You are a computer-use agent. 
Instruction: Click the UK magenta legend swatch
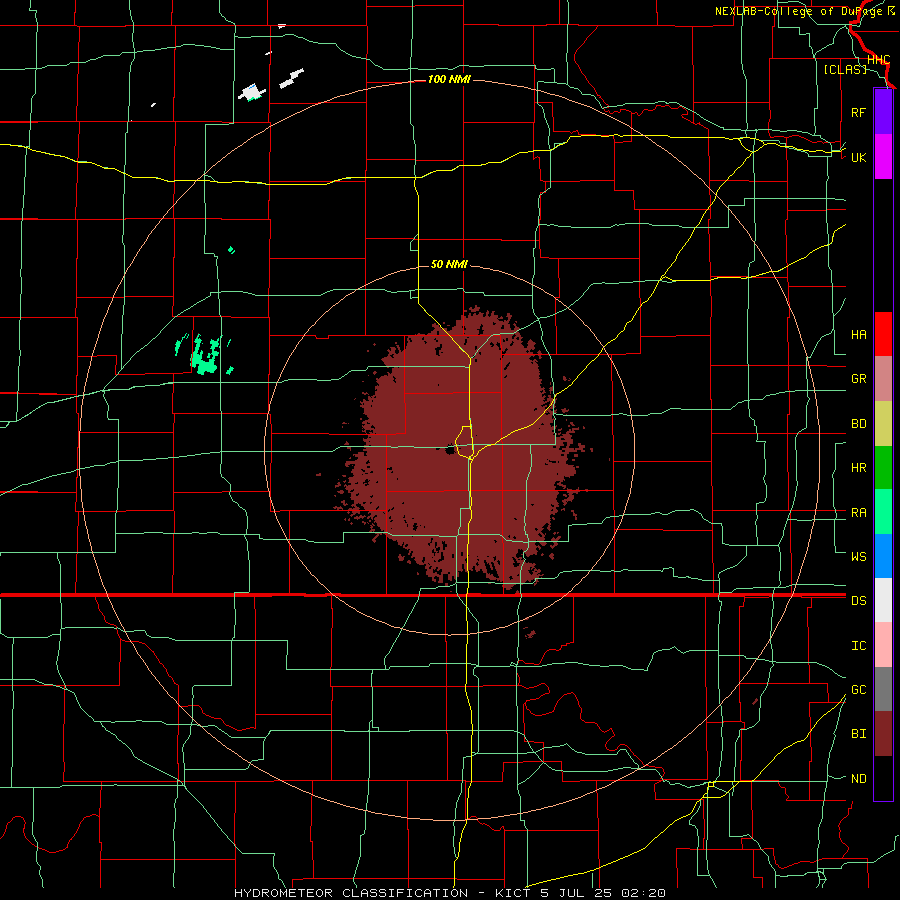click(x=883, y=157)
